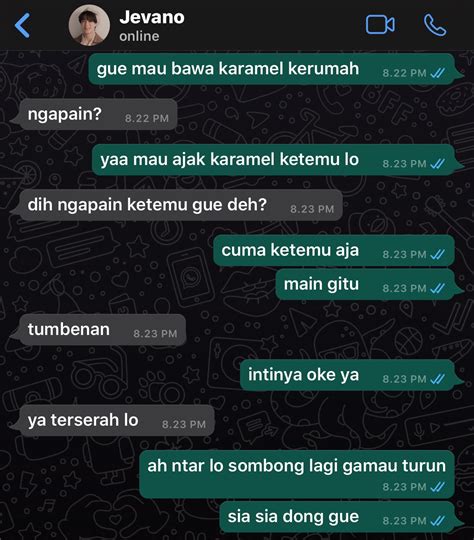
Task: Start a voice call with Jevano
Action: (435, 25)
